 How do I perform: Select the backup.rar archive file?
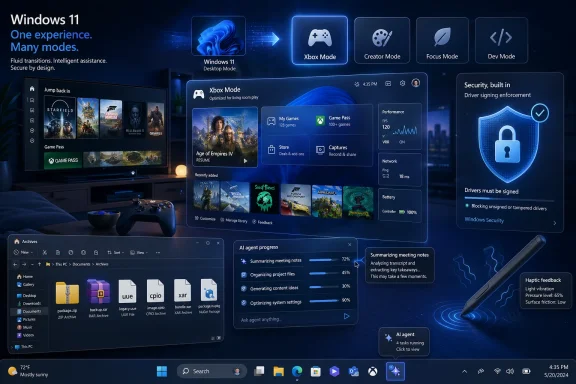[x=98, y=297]
